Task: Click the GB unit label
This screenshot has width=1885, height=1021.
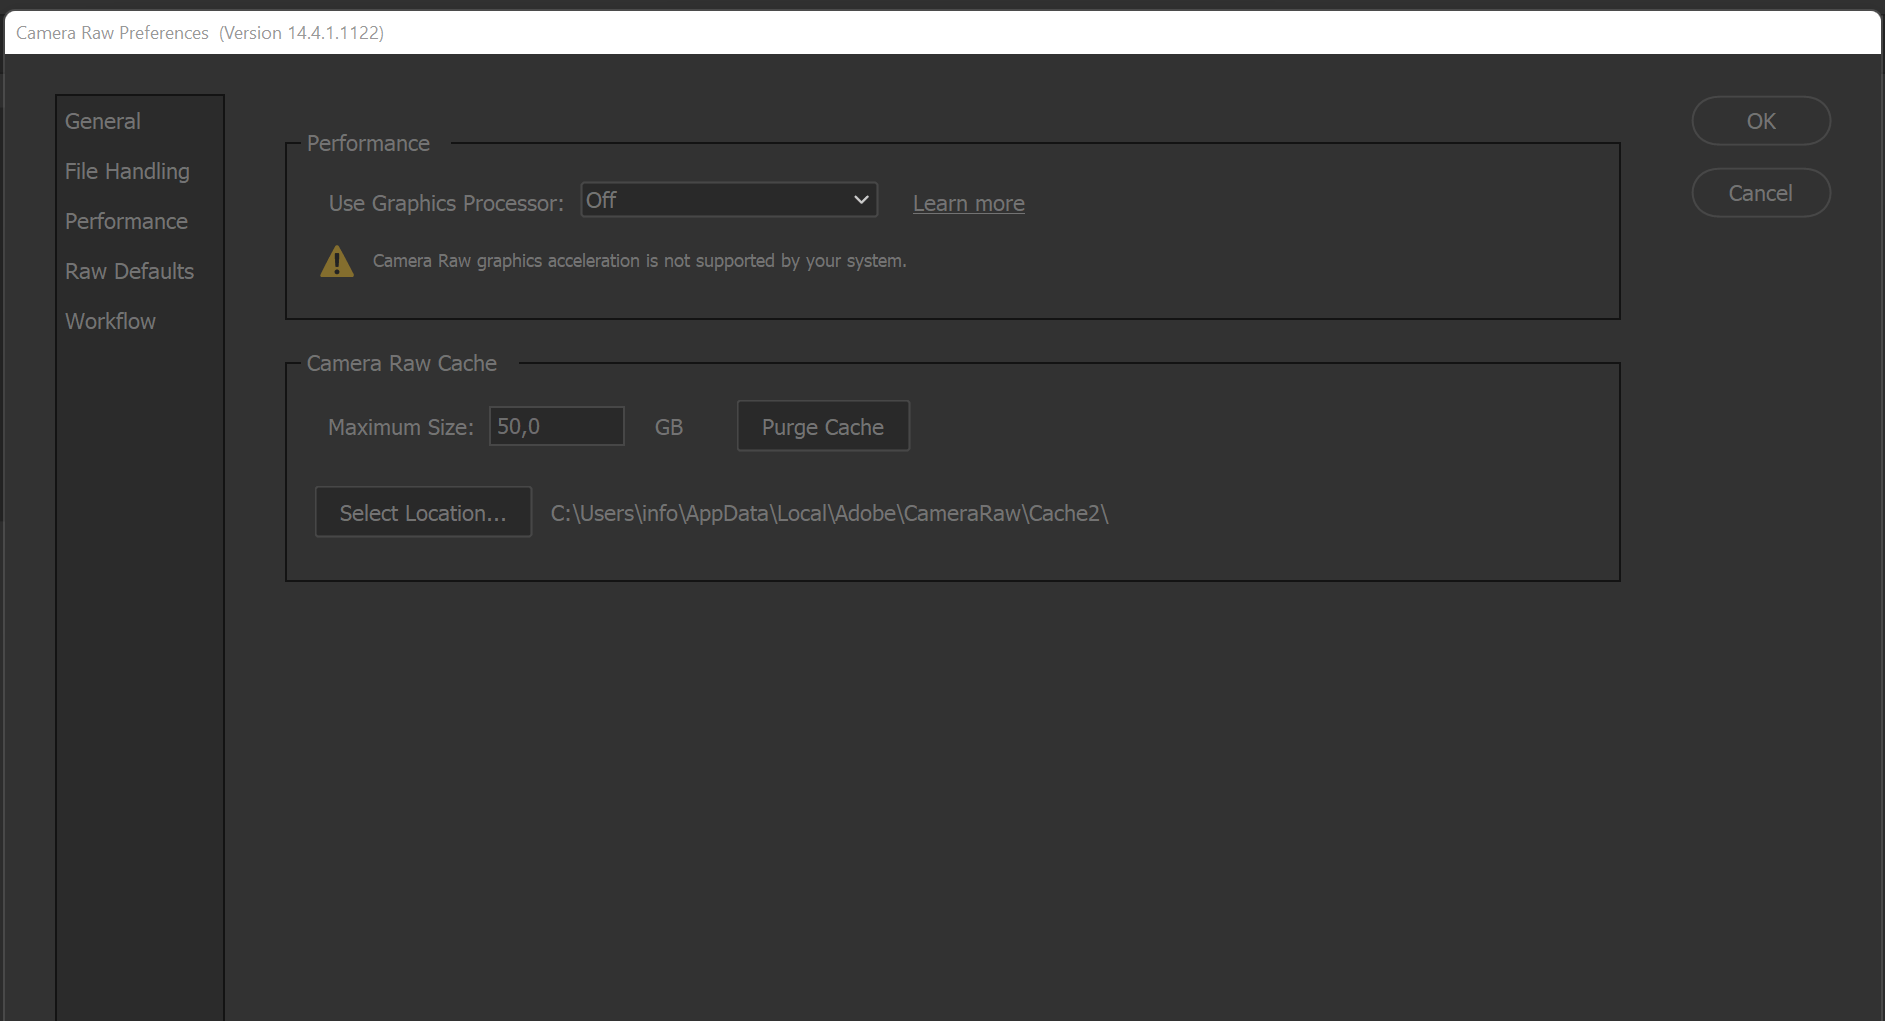Action: tap(668, 426)
